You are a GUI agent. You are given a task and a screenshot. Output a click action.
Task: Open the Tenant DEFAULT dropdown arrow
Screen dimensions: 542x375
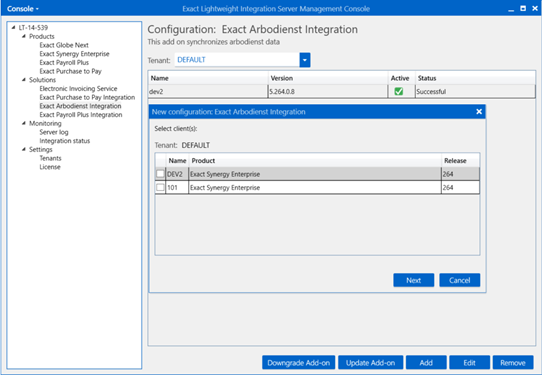coord(305,60)
